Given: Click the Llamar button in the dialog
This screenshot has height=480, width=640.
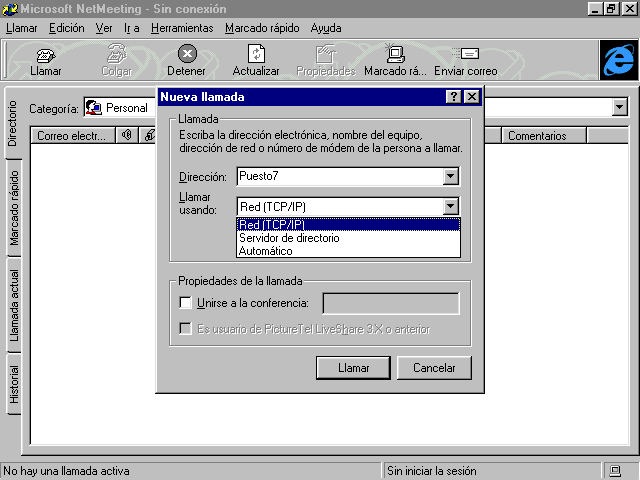Looking at the screenshot, I should coord(353,368).
